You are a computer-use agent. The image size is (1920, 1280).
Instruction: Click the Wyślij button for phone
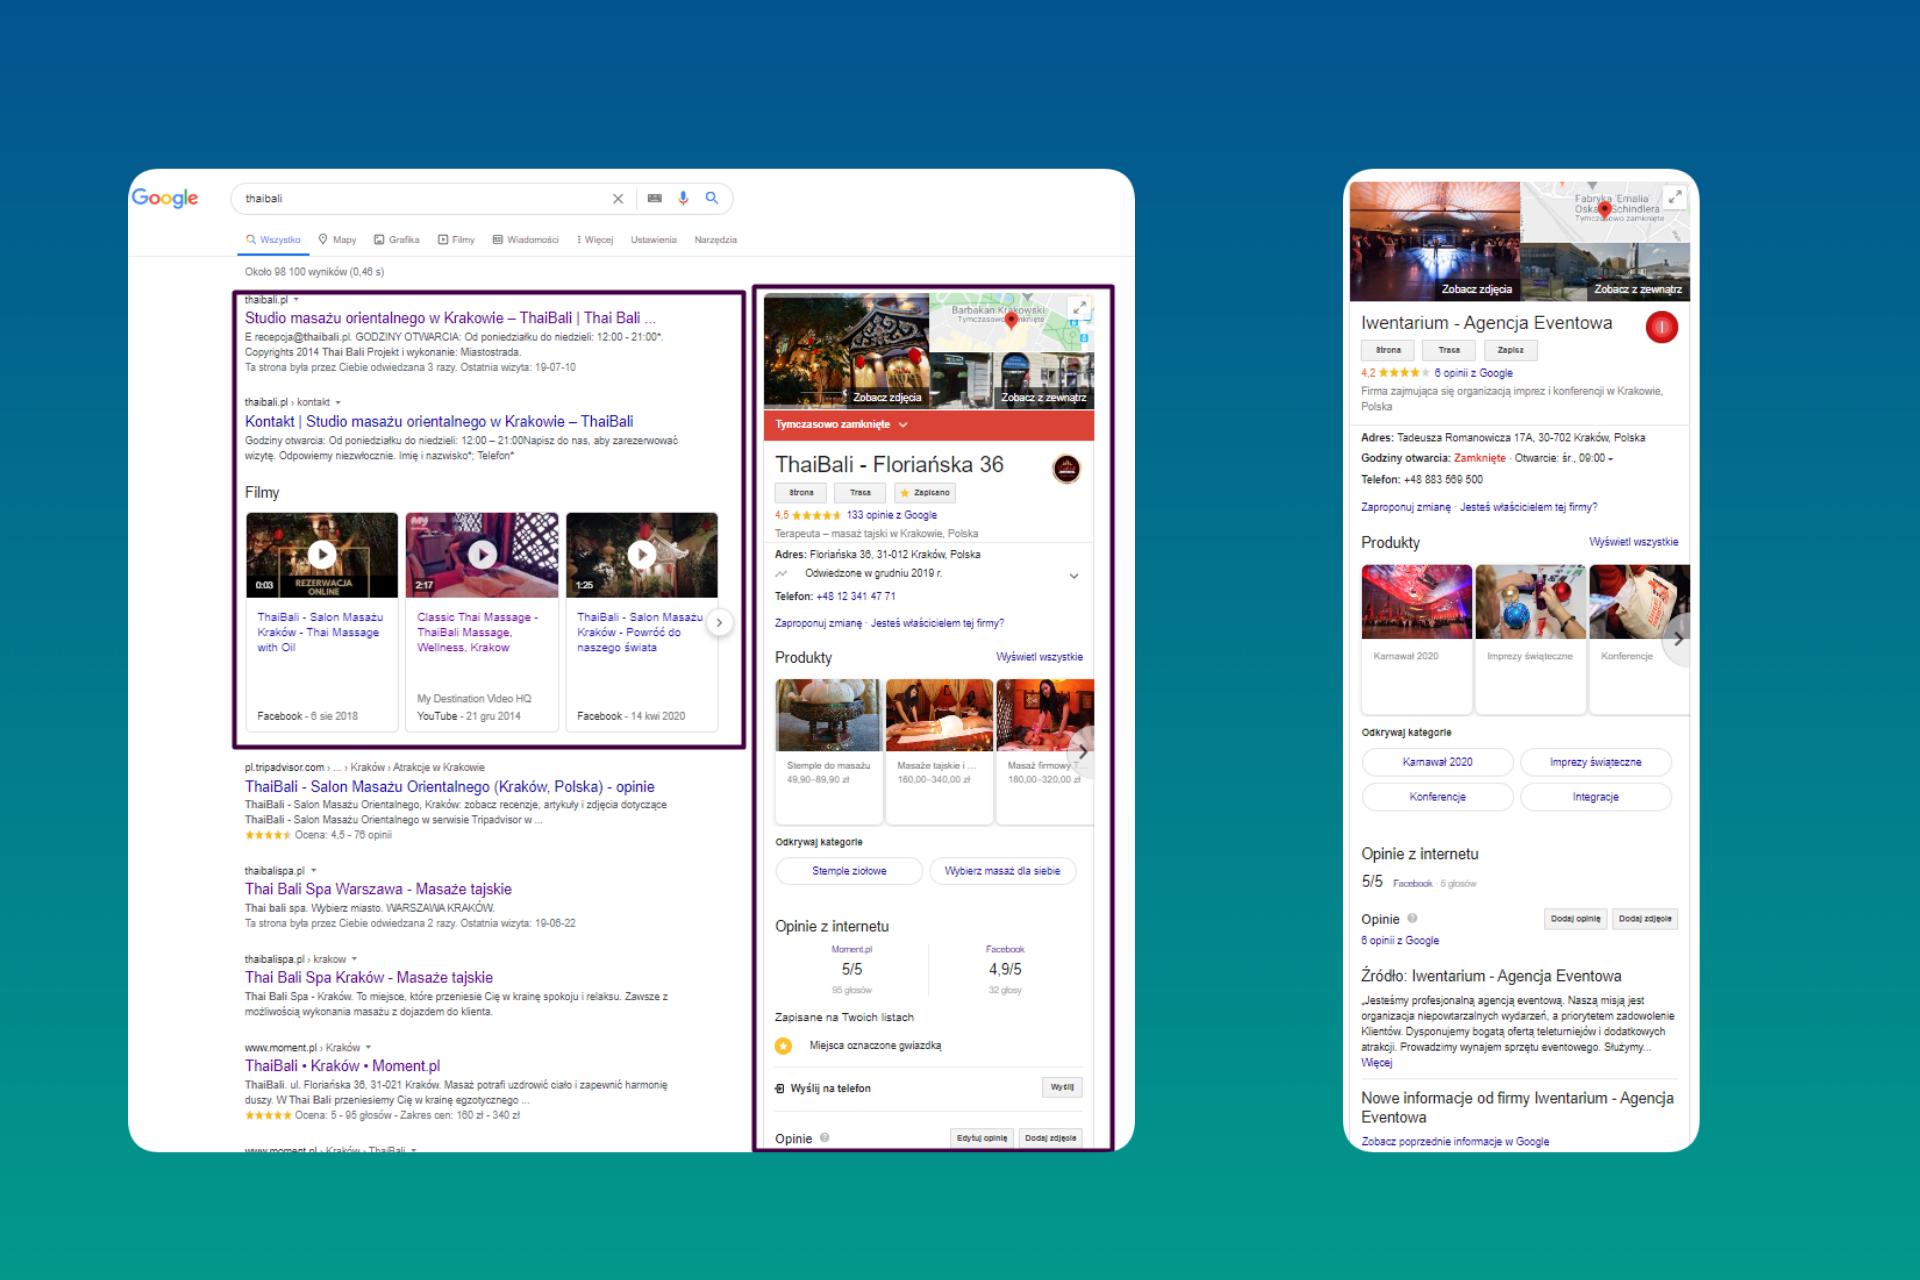pos(1061,1087)
